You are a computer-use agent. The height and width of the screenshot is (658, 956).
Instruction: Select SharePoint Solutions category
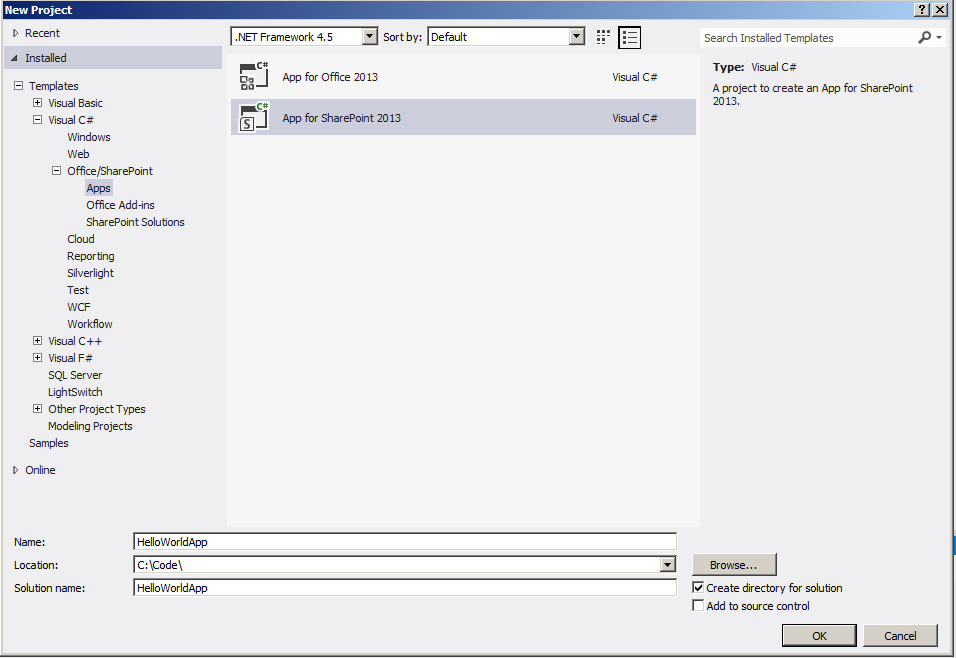tap(135, 222)
